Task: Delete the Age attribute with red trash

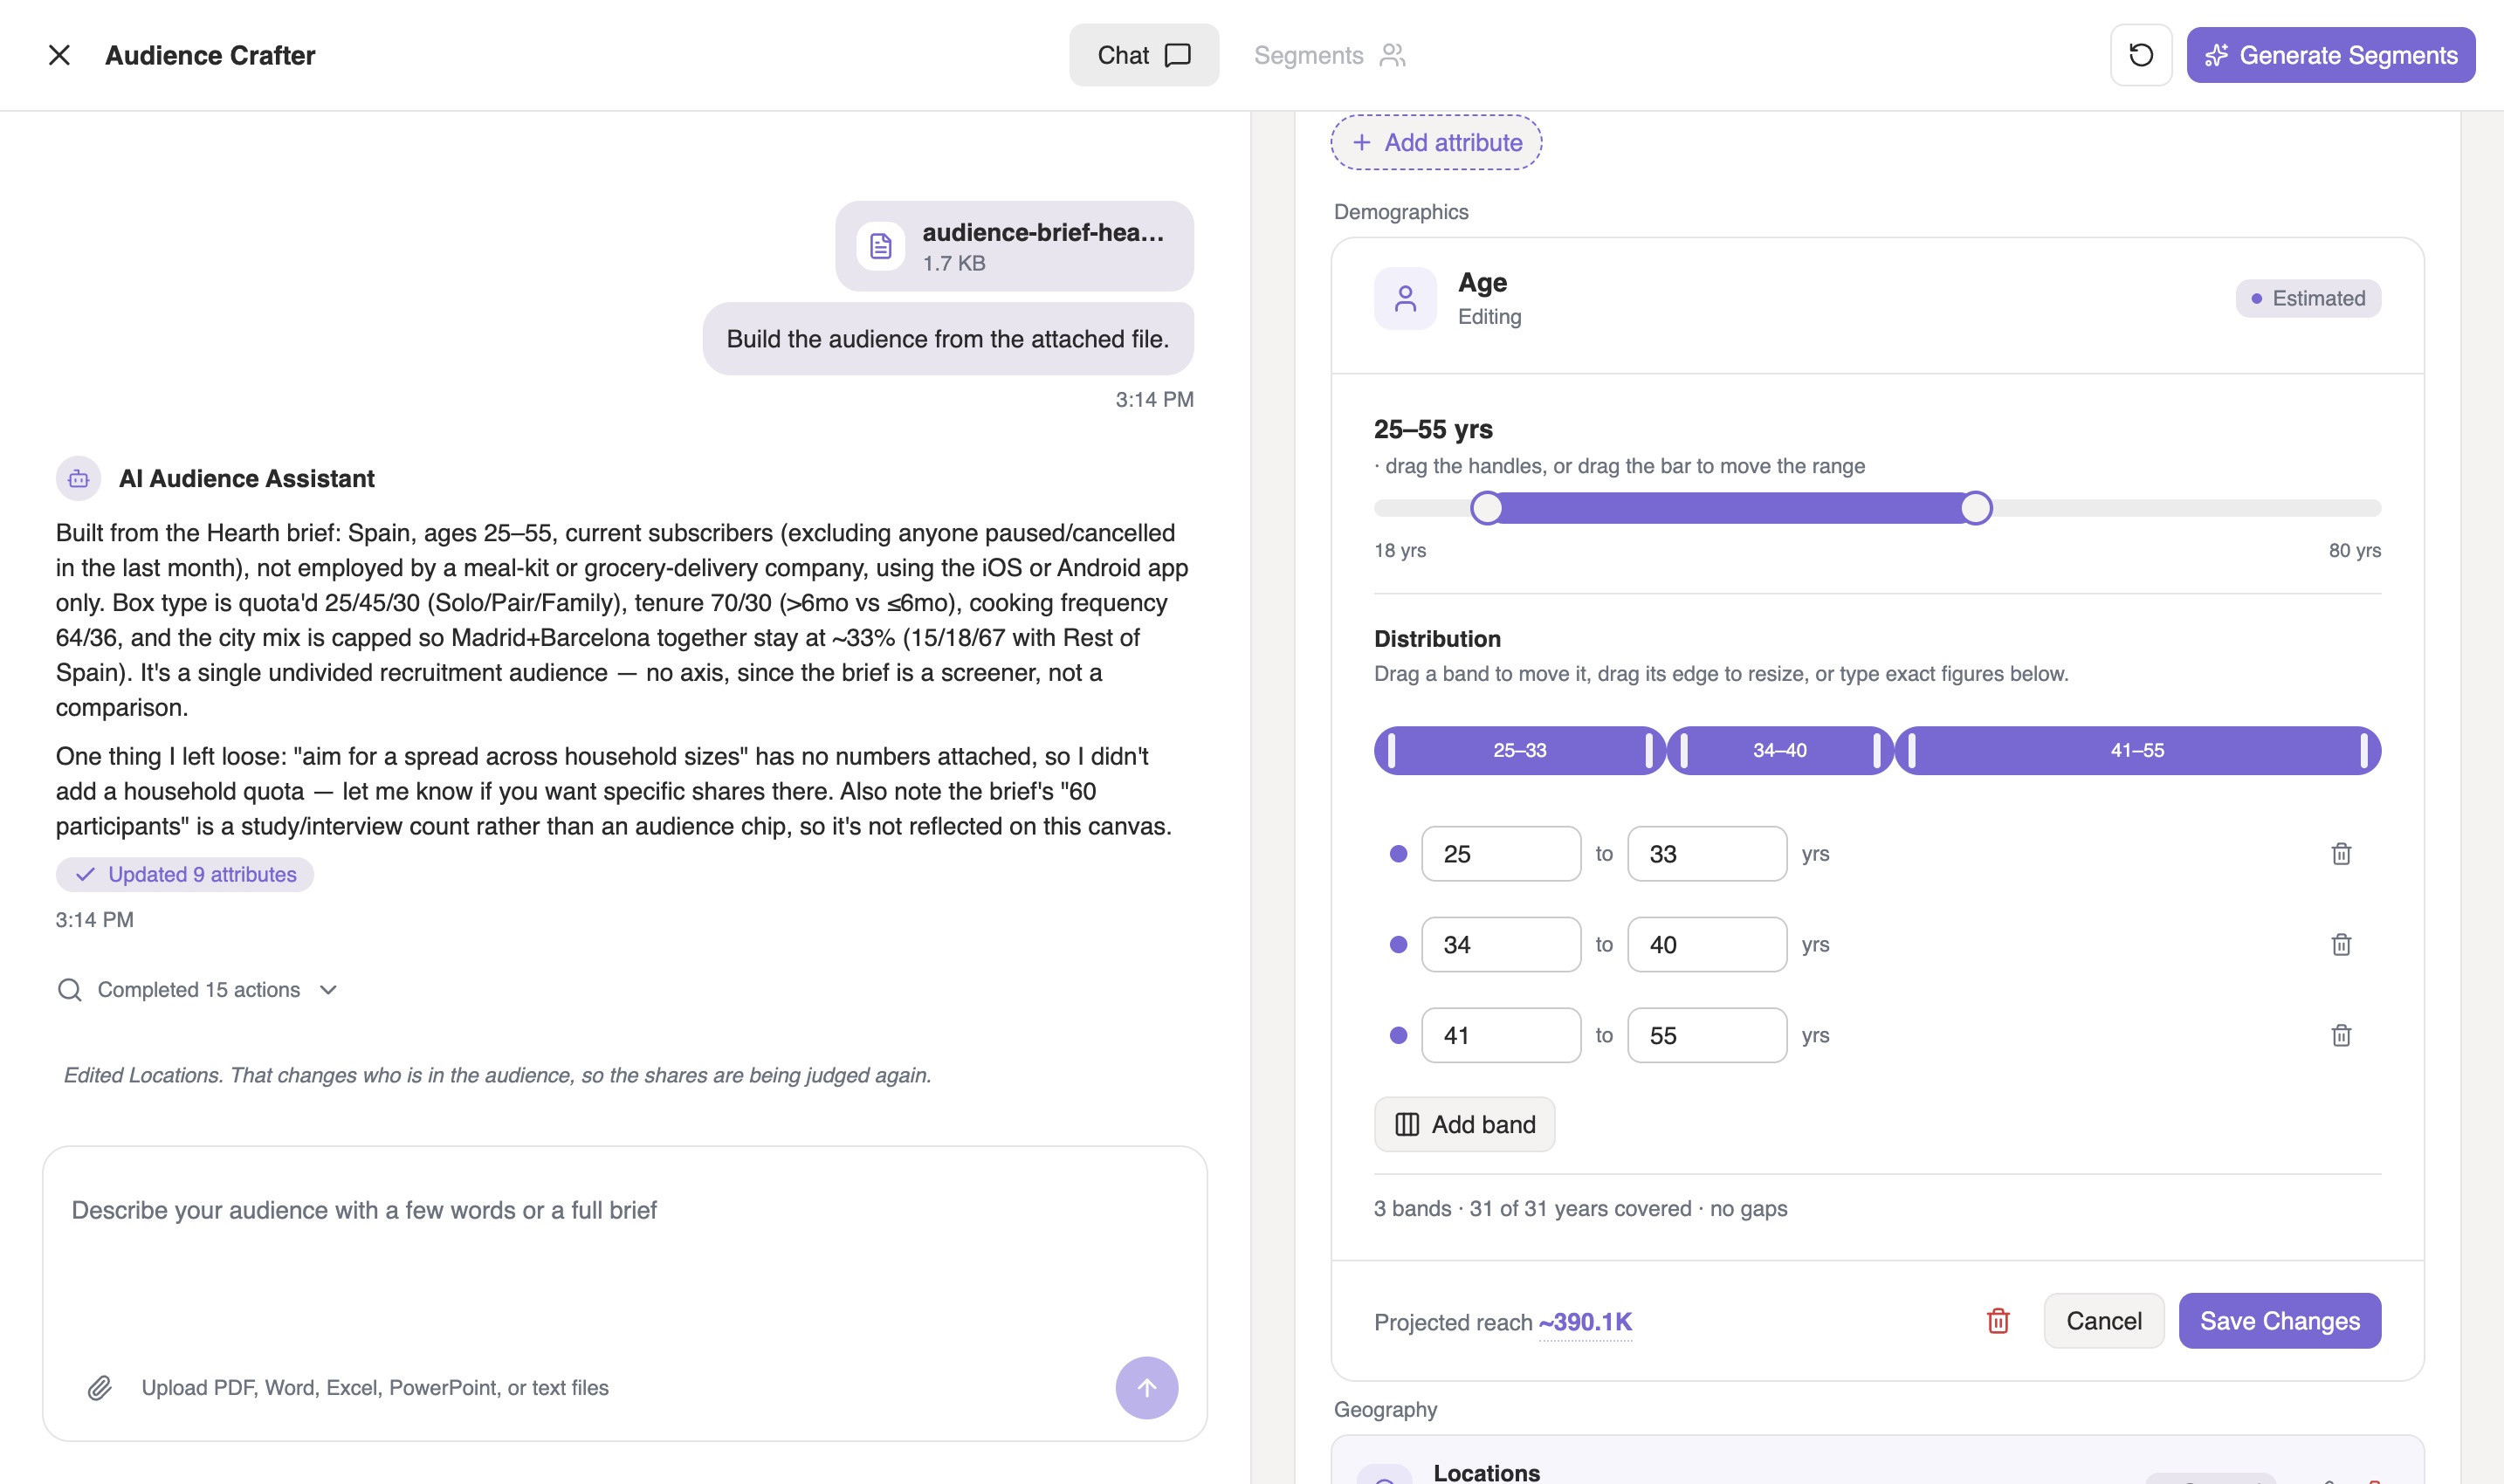Action: (x=1997, y=1321)
